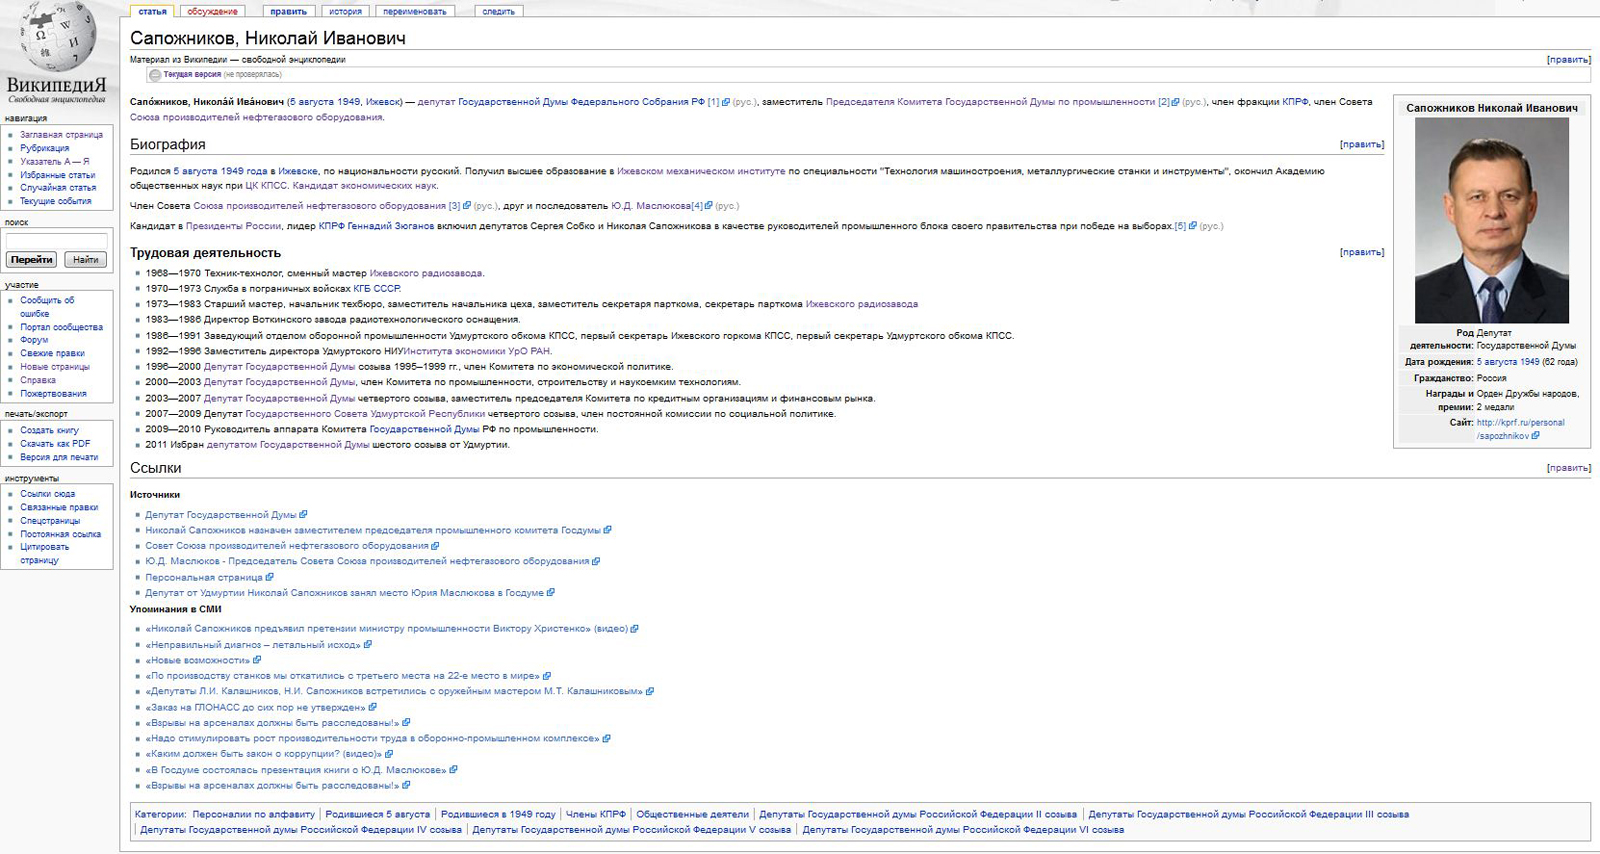Edit the 'Ссылки' section via 'править'
Screen dimensions: 1600x854
[1568, 468]
